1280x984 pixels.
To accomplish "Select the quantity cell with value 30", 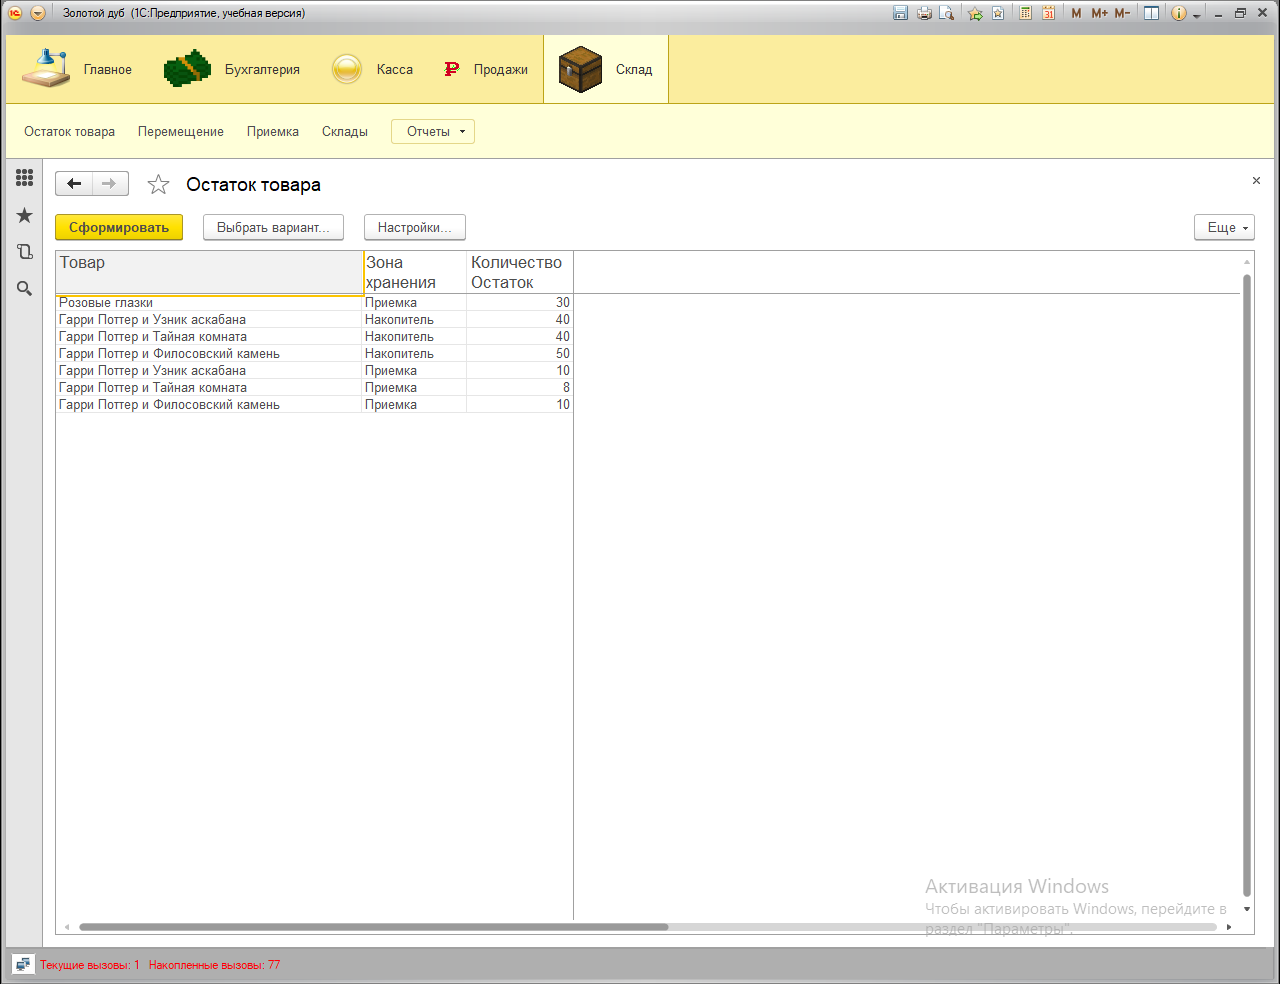I will [519, 303].
